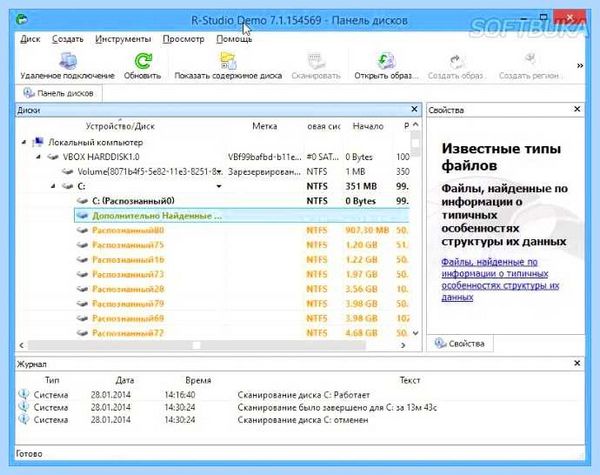
Task: Click disk list vertical scrollbar up arrow
Action: coord(416,125)
